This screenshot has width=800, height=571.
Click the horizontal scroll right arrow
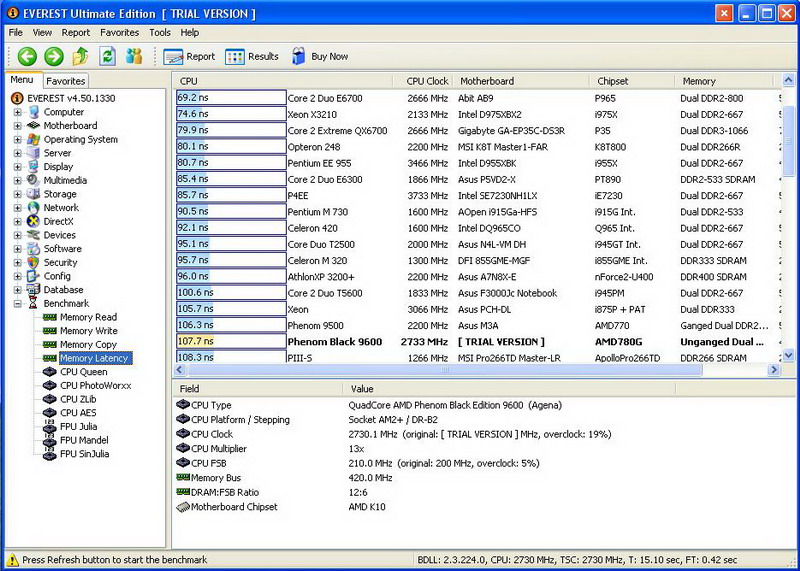pyautogui.click(x=774, y=369)
